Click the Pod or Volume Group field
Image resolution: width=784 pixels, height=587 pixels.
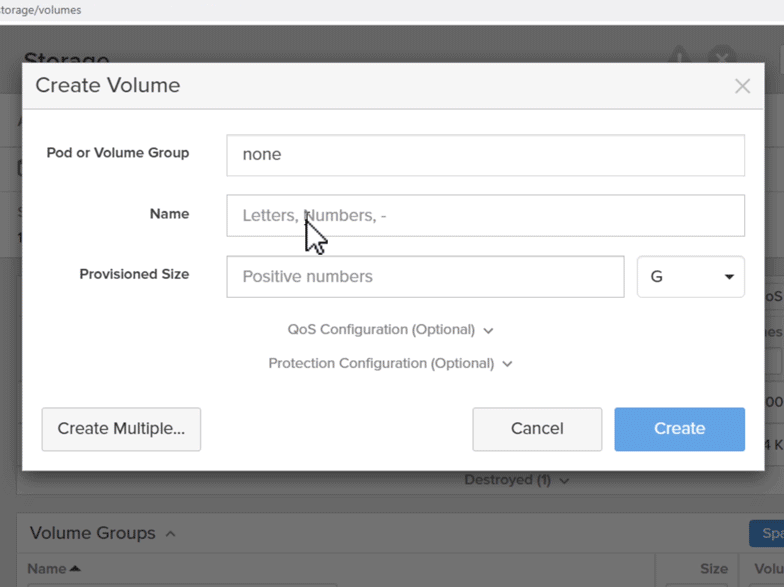pyautogui.click(x=485, y=155)
